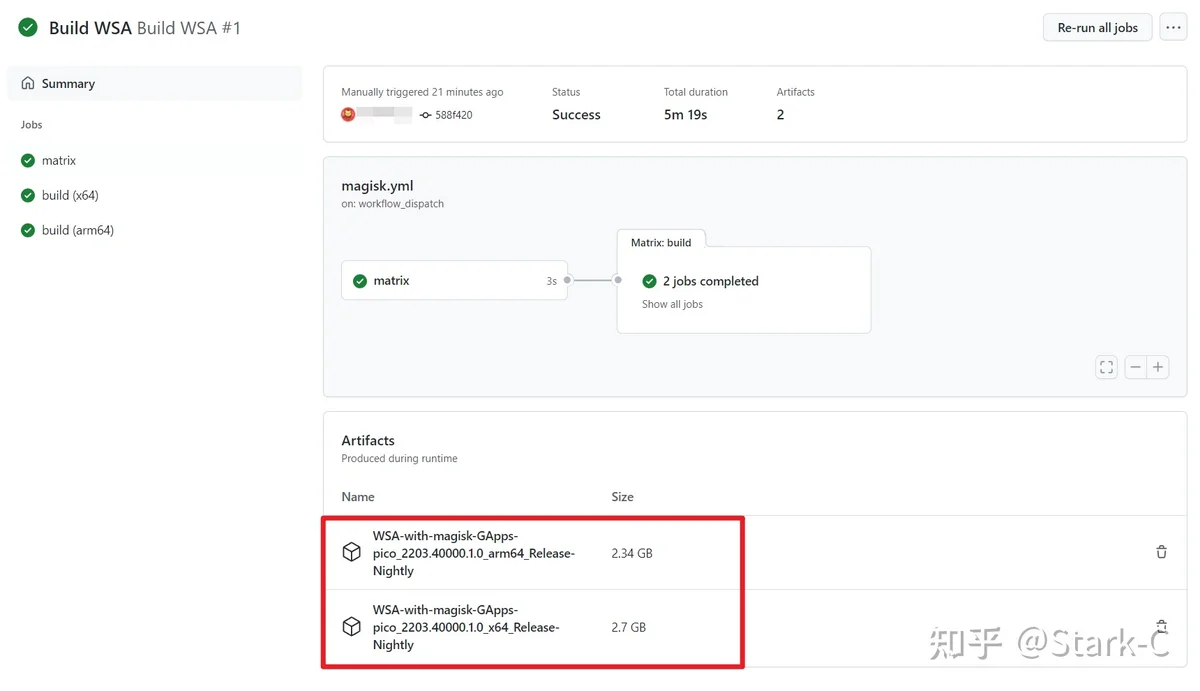1200x691 pixels.
Task: Click package icon of arm64 artifact
Action: pyautogui.click(x=351, y=553)
